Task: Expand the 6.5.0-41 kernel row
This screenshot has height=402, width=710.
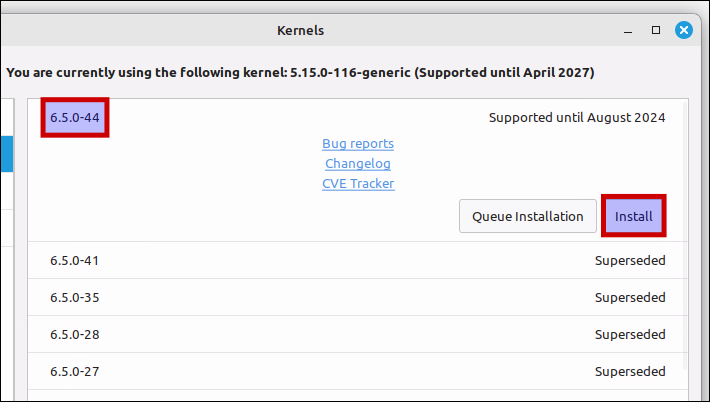Action: [x=358, y=260]
